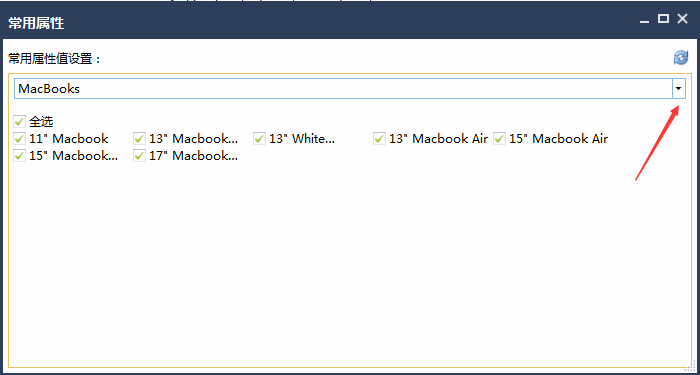Image resolution: width=700 pixels, height=375 pixels.
Task: Click the refresh icon beside 常用属性值设置
Action: [x=681, y=58]
